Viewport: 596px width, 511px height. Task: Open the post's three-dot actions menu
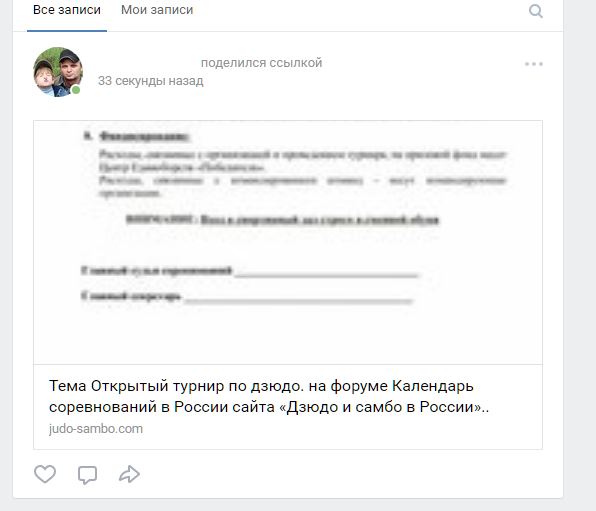click(534, 64)
